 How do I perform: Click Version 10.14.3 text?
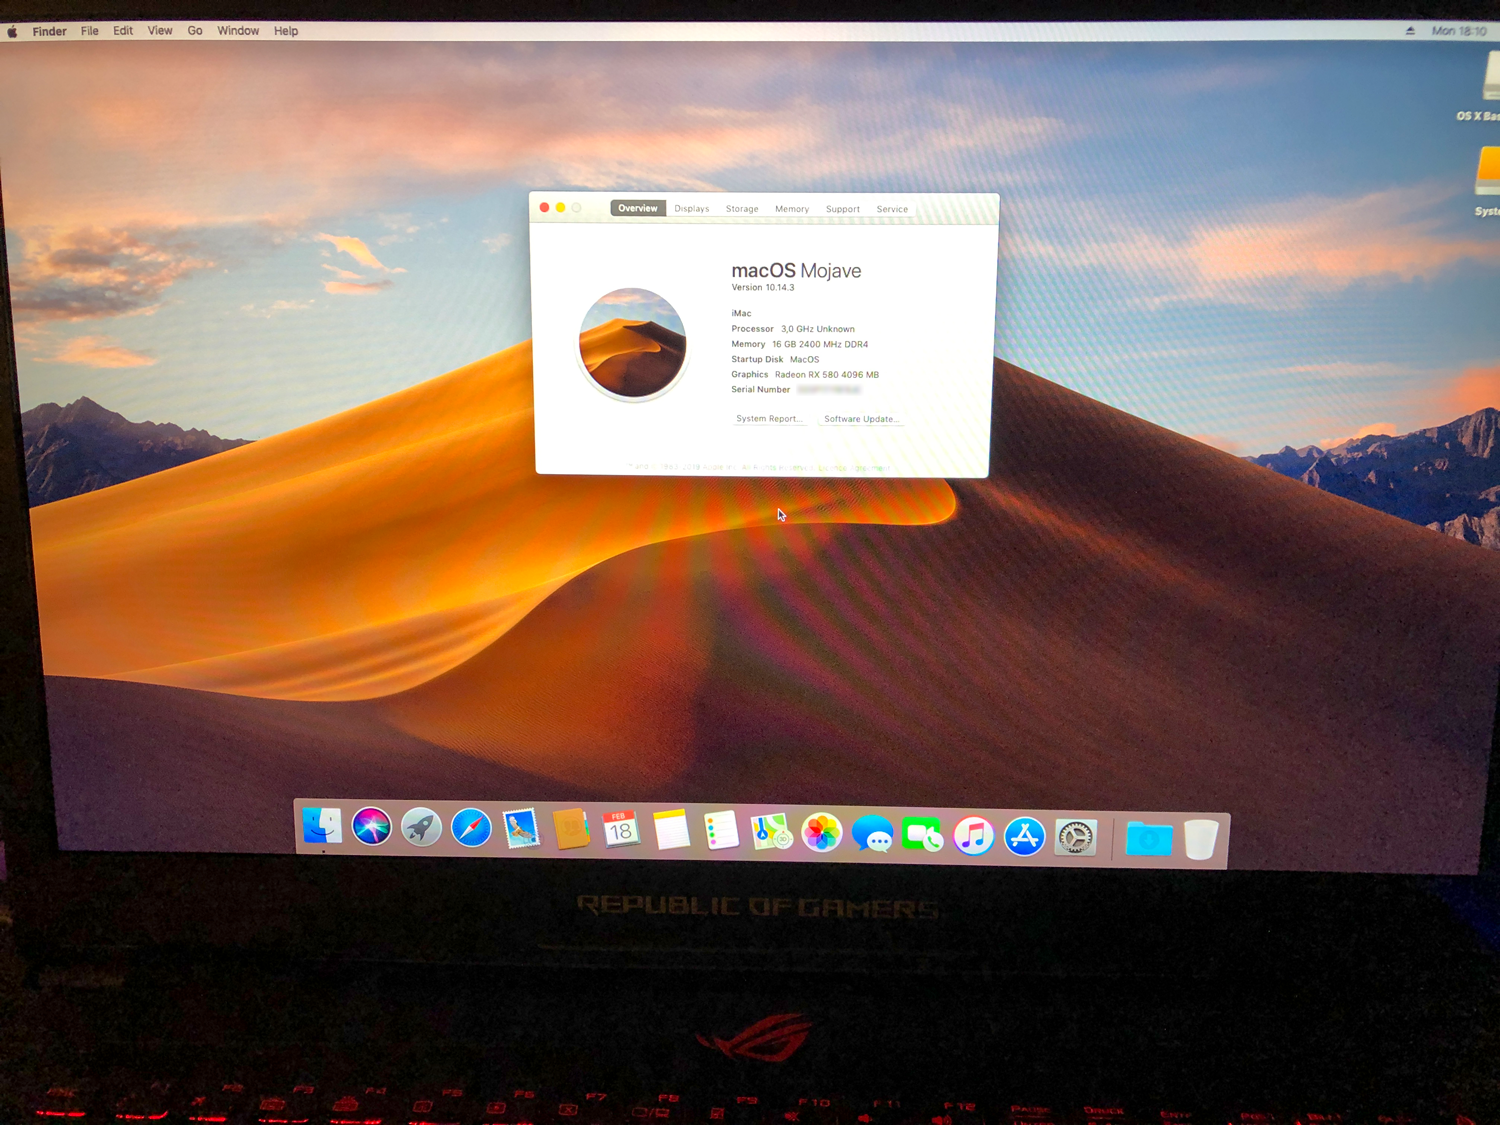coord(763,288)
